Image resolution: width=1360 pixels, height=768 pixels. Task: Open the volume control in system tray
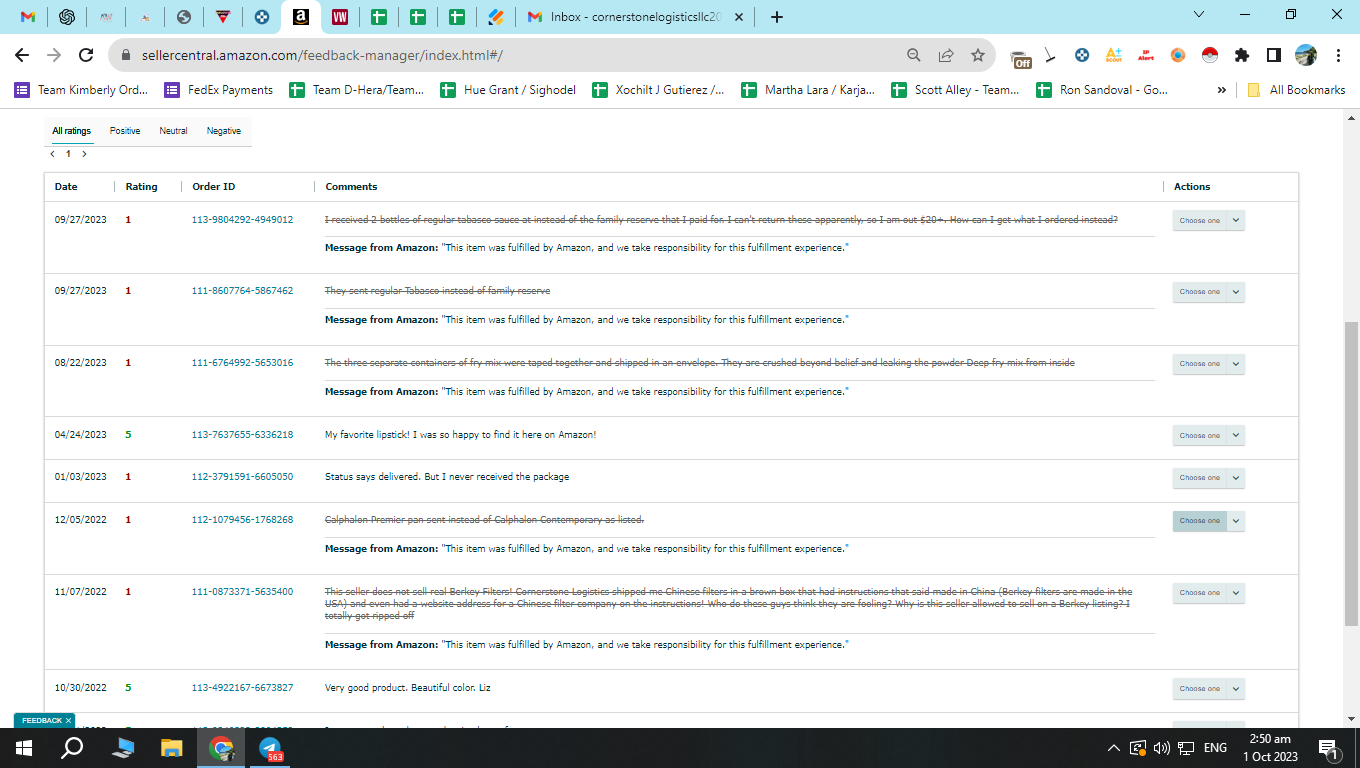(1162, 748)
